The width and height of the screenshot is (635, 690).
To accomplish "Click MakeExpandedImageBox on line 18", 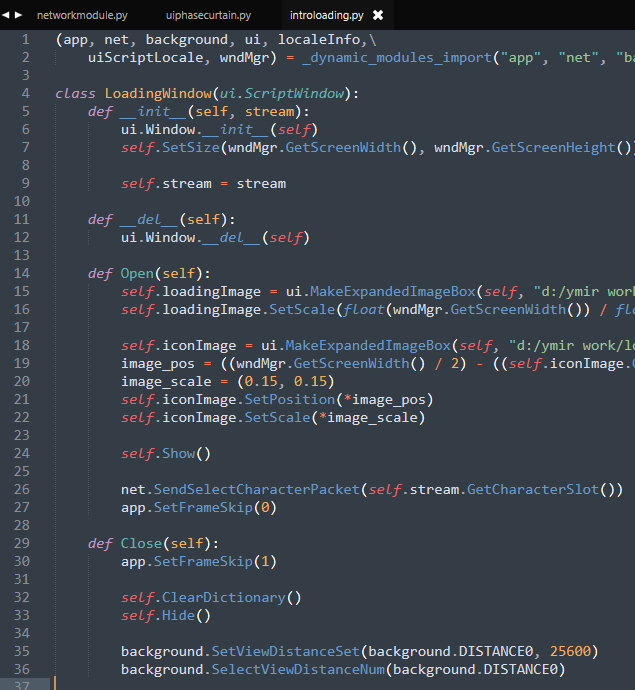I will pyautogui.click(x=368, y=345).
